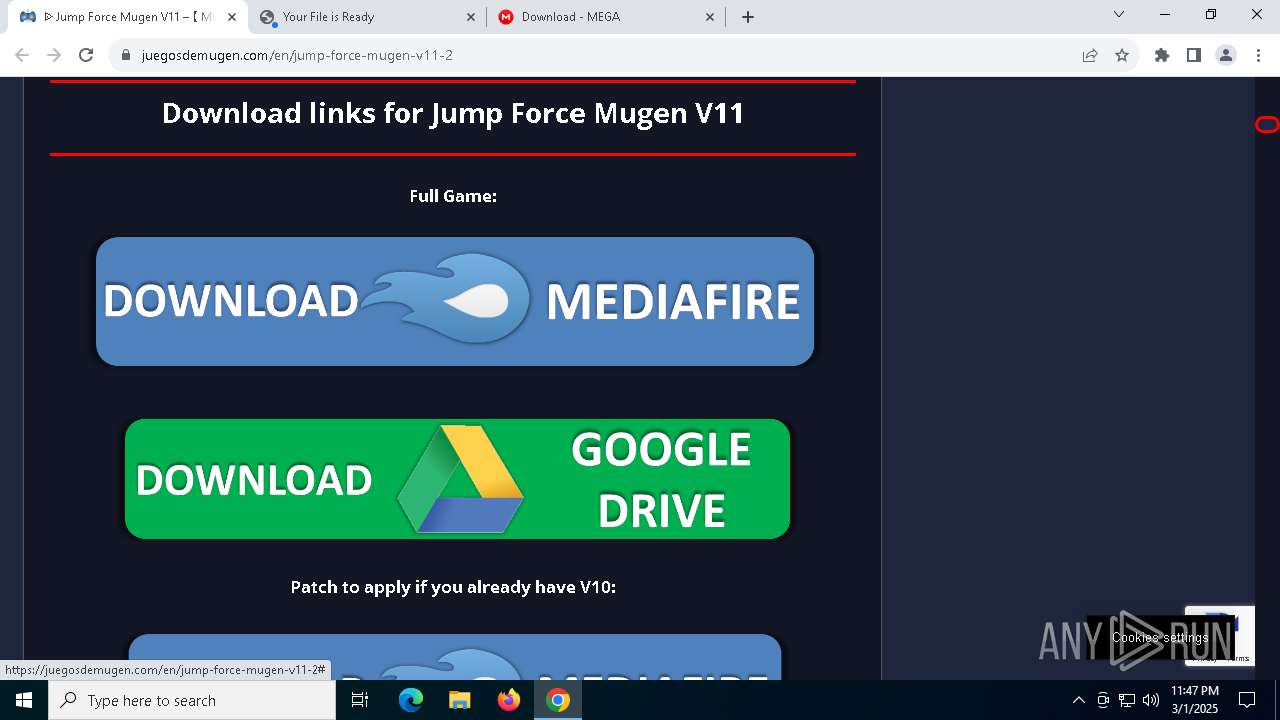
Task: Launch Microsoft Edge from the taskbar
Action: tap(410, 700)
